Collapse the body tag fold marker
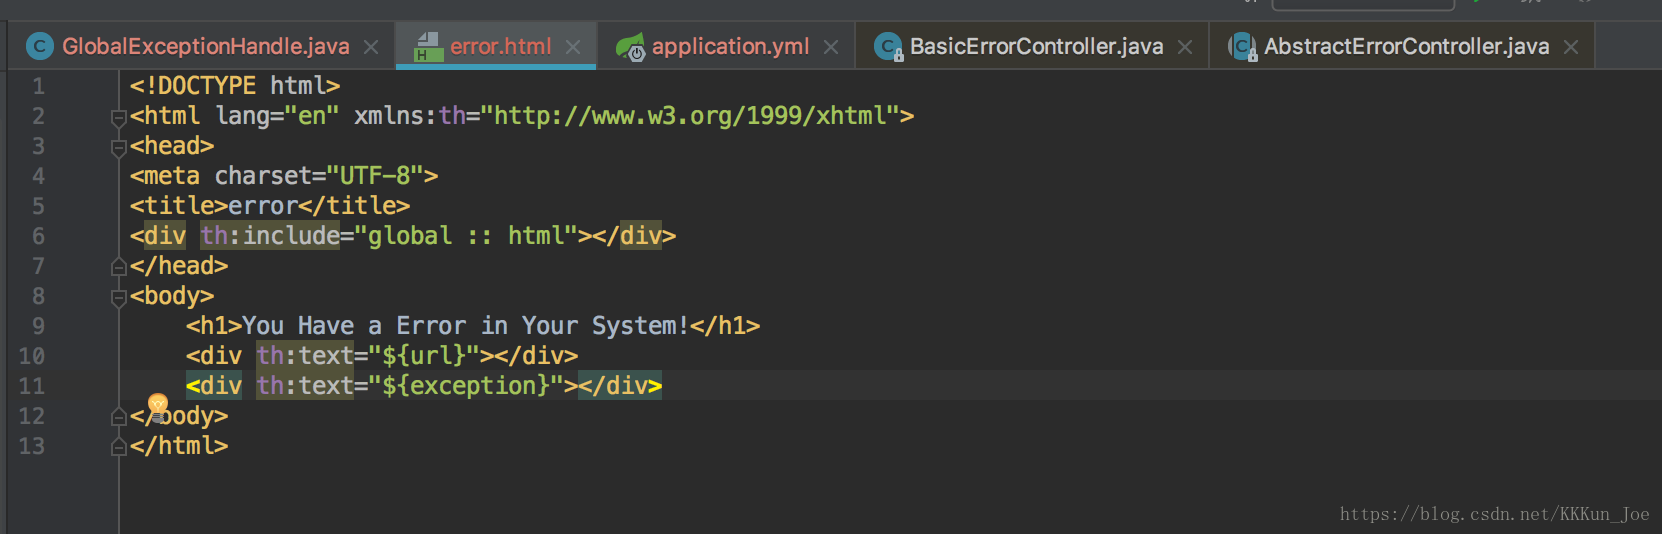The image size is (1662, 534). point(118,297)
